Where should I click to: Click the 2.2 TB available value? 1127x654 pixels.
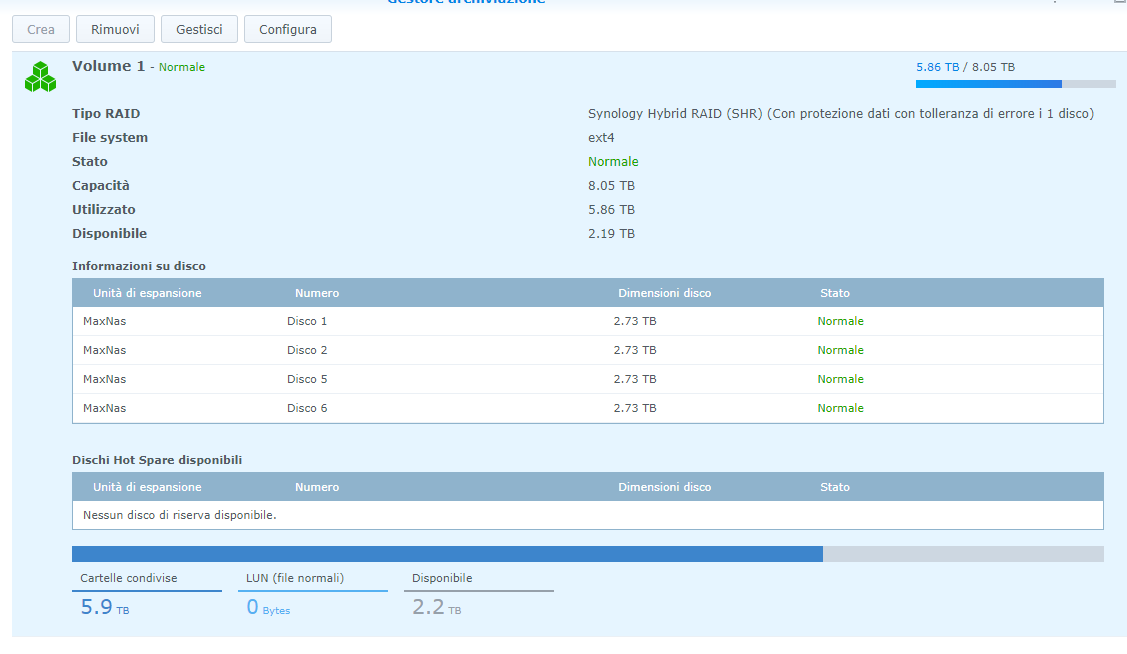pos(436,607)
